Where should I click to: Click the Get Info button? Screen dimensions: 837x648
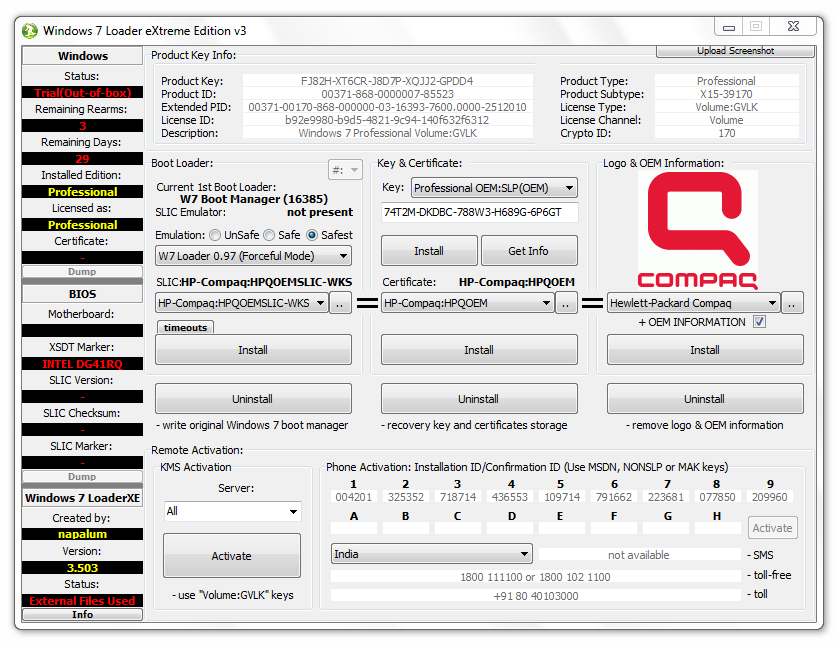click(528, 251)
